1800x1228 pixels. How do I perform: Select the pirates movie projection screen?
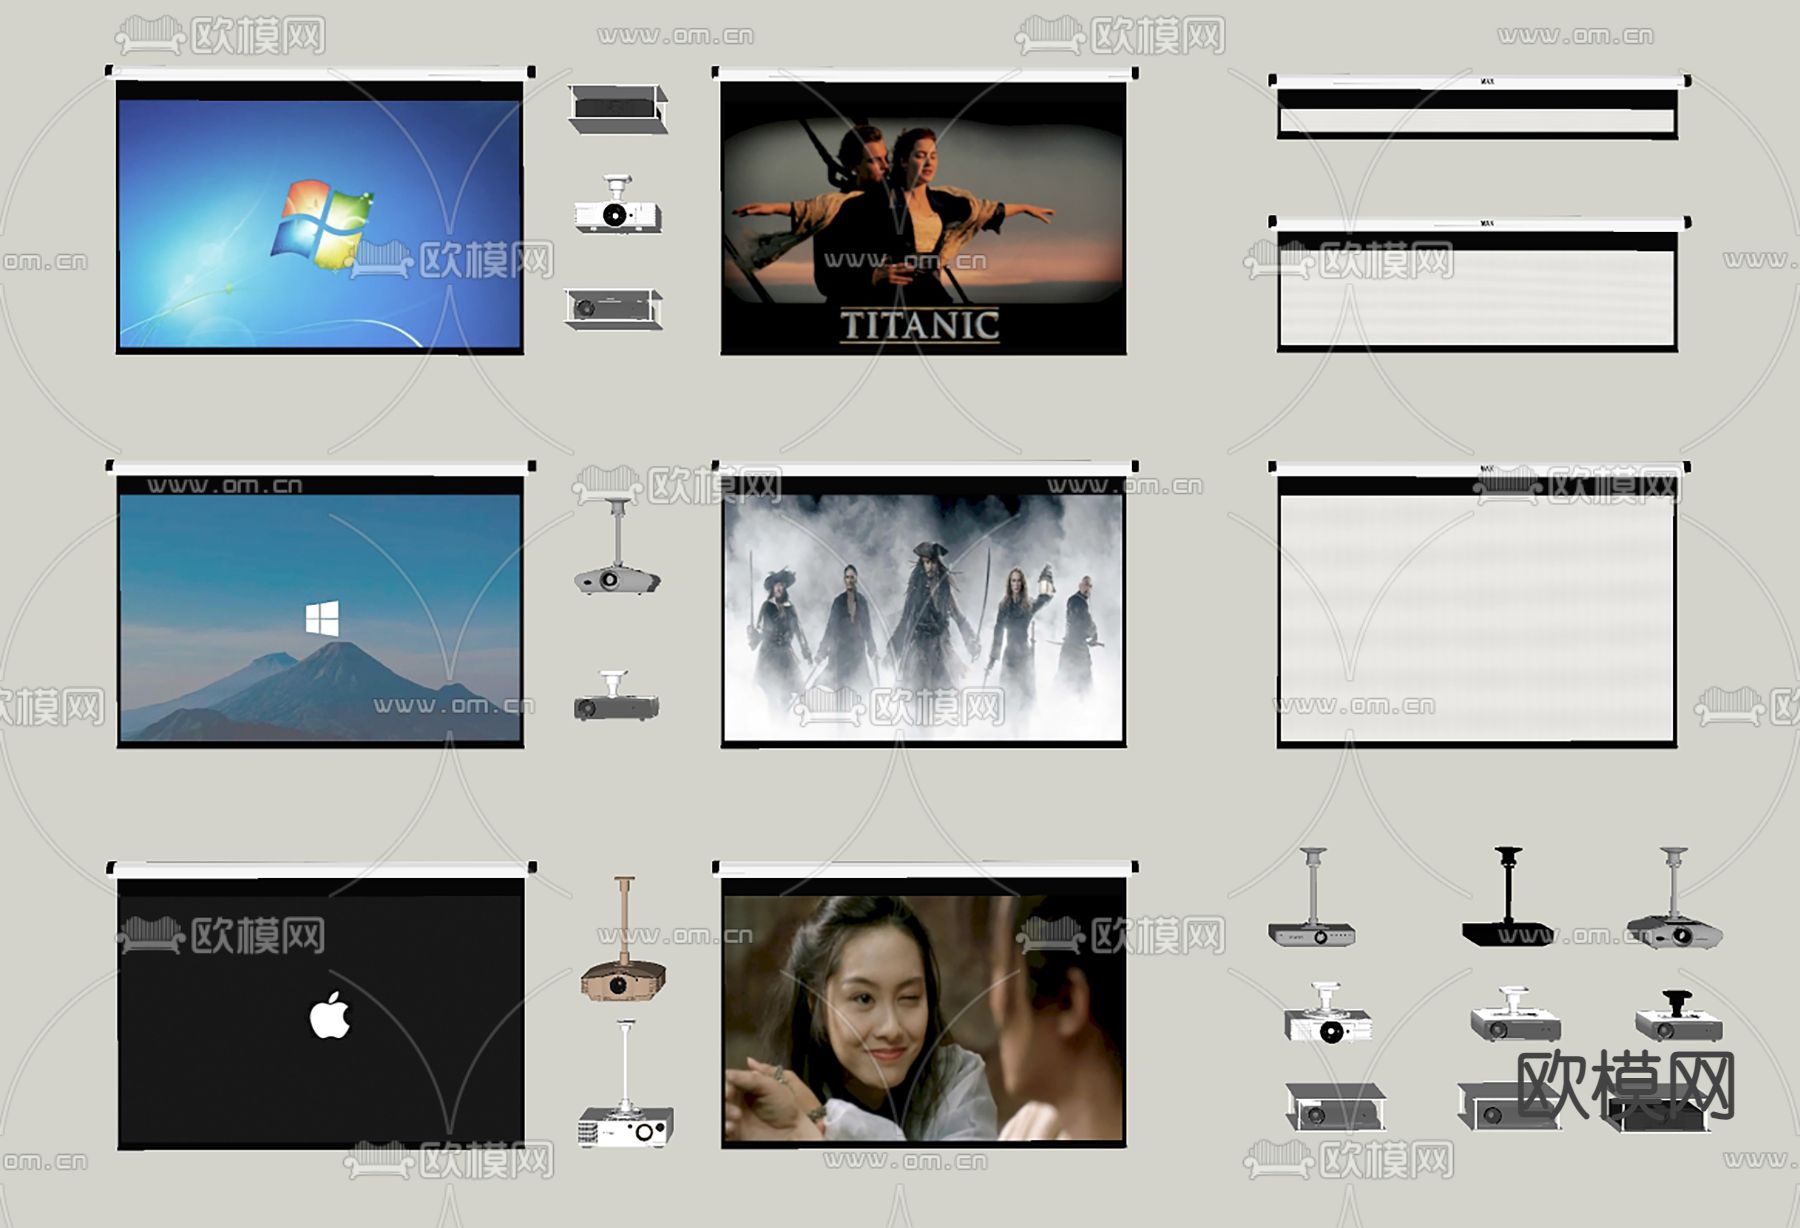coord(924,604)
